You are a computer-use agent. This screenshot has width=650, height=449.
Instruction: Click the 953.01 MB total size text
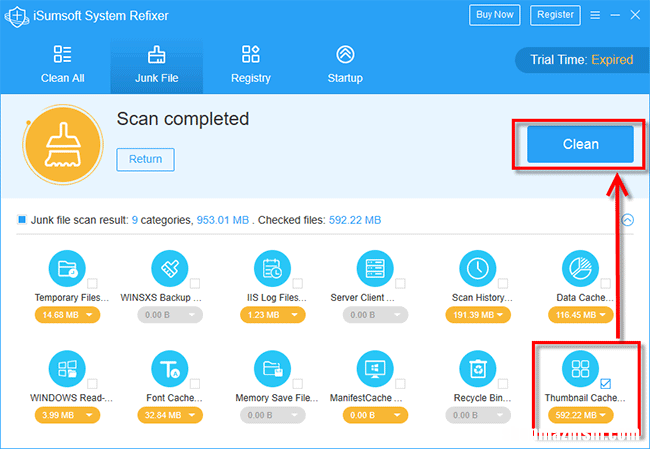tap(223, 220)
